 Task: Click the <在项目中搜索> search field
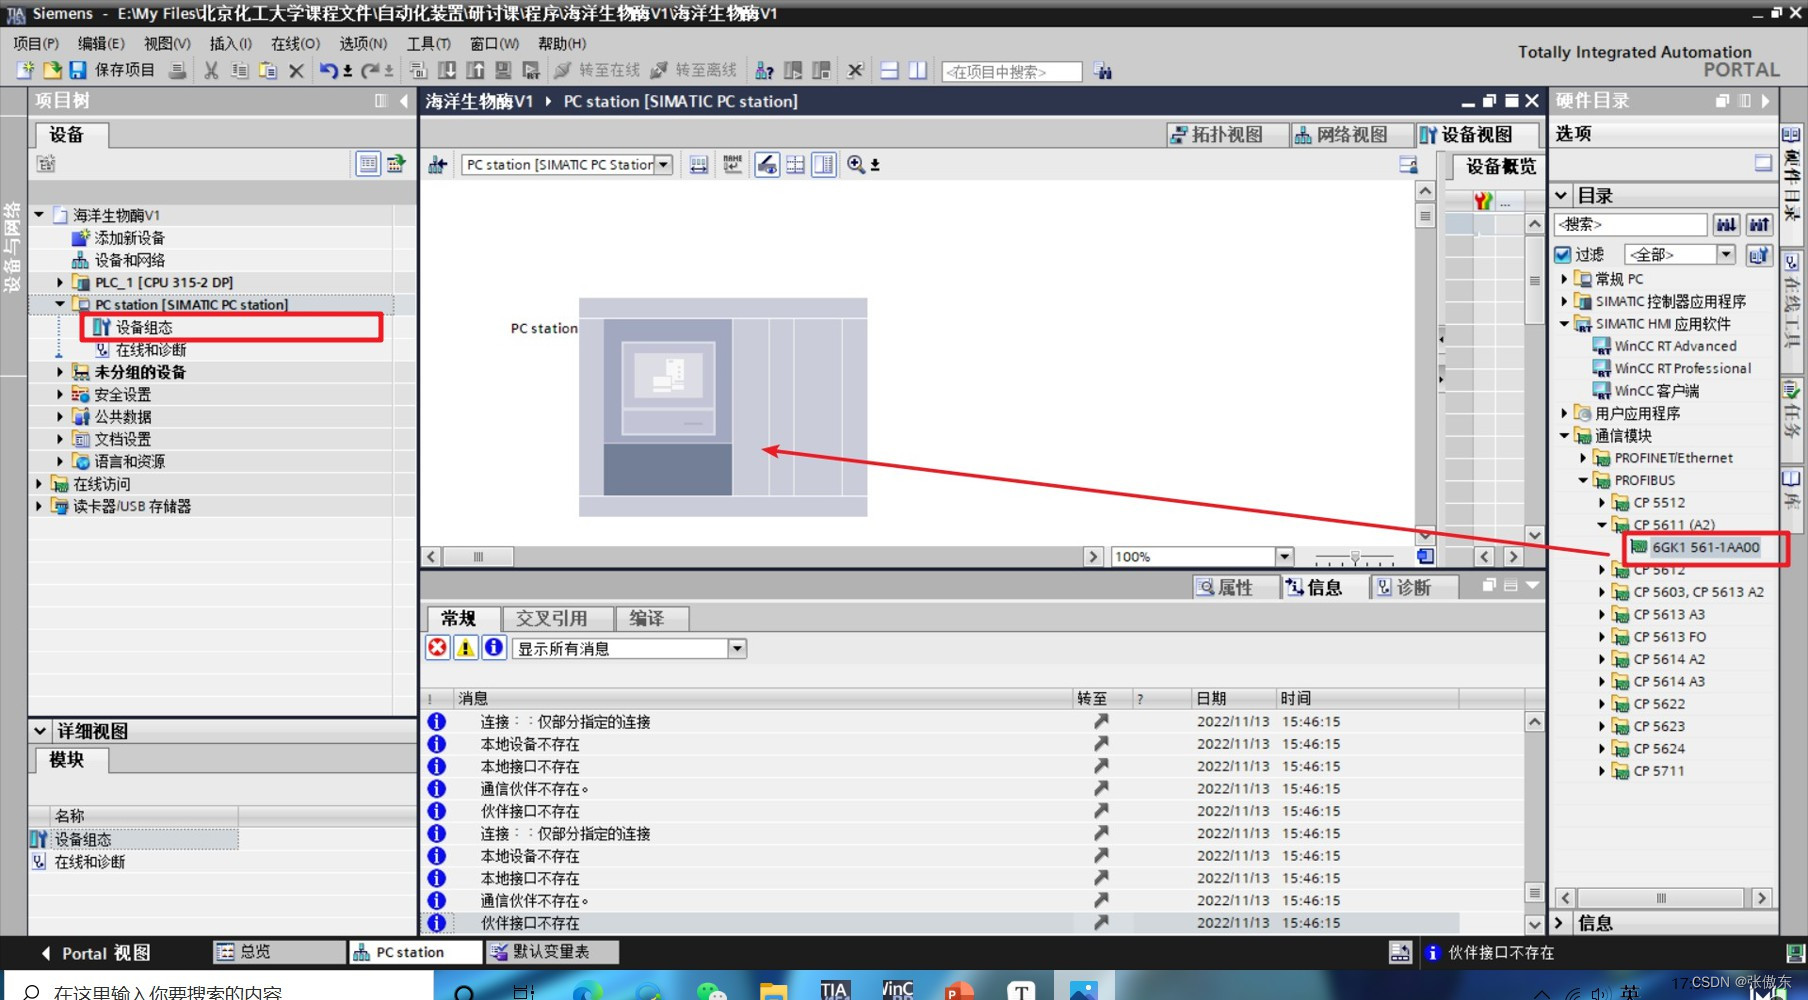1012,72
